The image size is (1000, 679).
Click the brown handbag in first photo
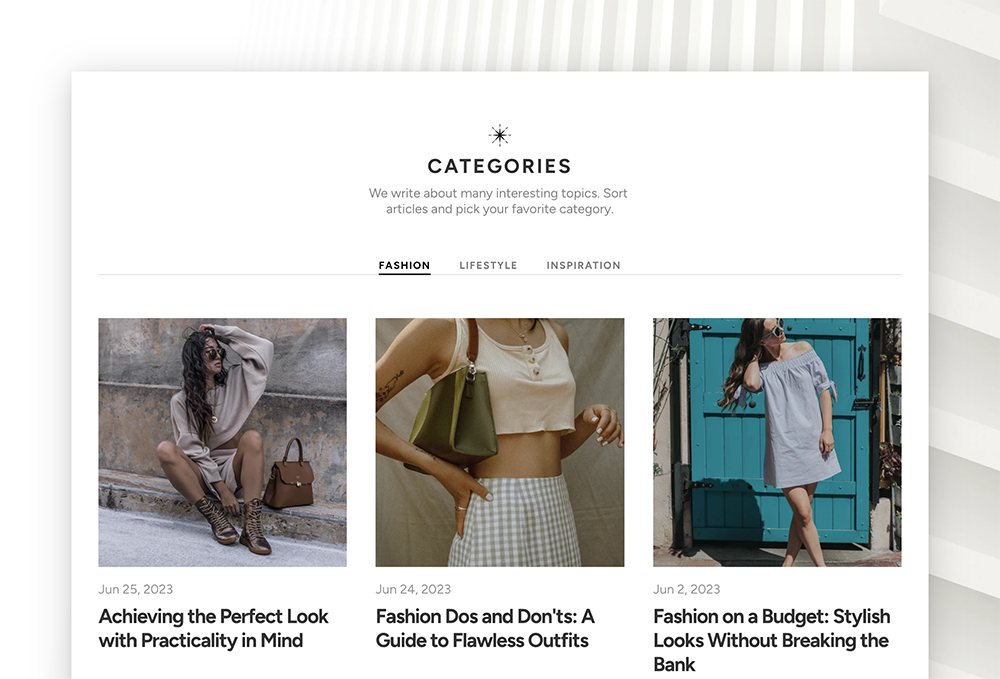click(288, 474)
